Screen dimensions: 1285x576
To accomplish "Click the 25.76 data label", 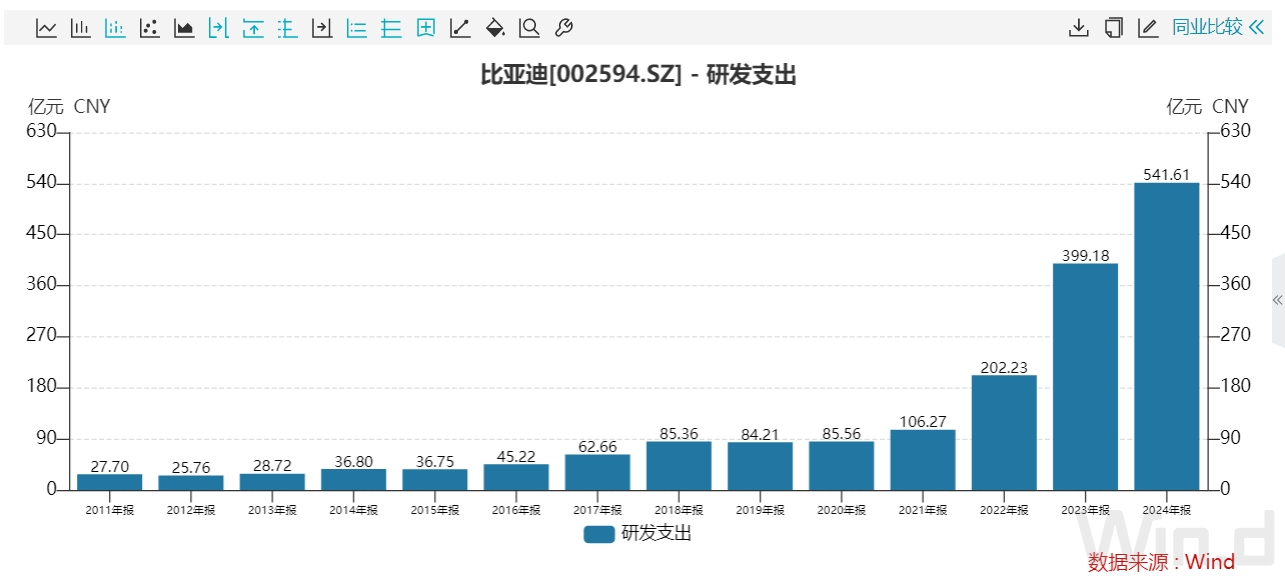I will (192, 468).
